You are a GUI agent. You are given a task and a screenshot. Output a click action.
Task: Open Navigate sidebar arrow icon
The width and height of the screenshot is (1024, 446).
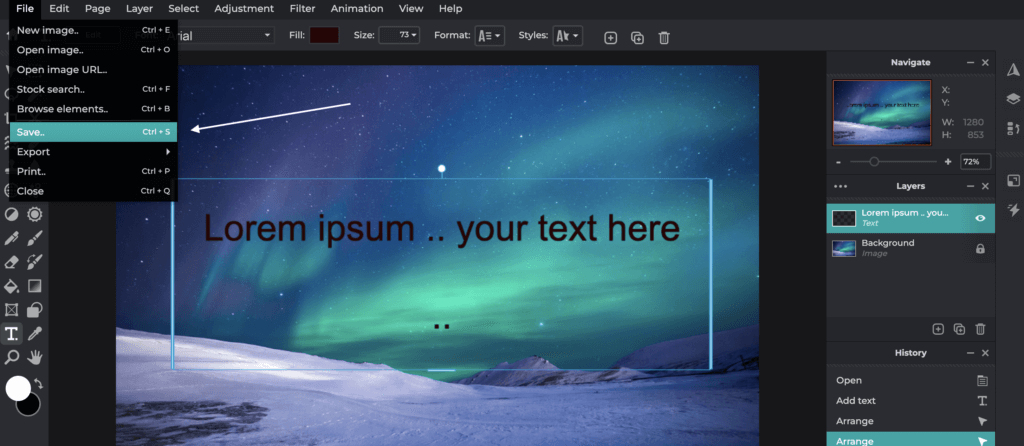1013,70
